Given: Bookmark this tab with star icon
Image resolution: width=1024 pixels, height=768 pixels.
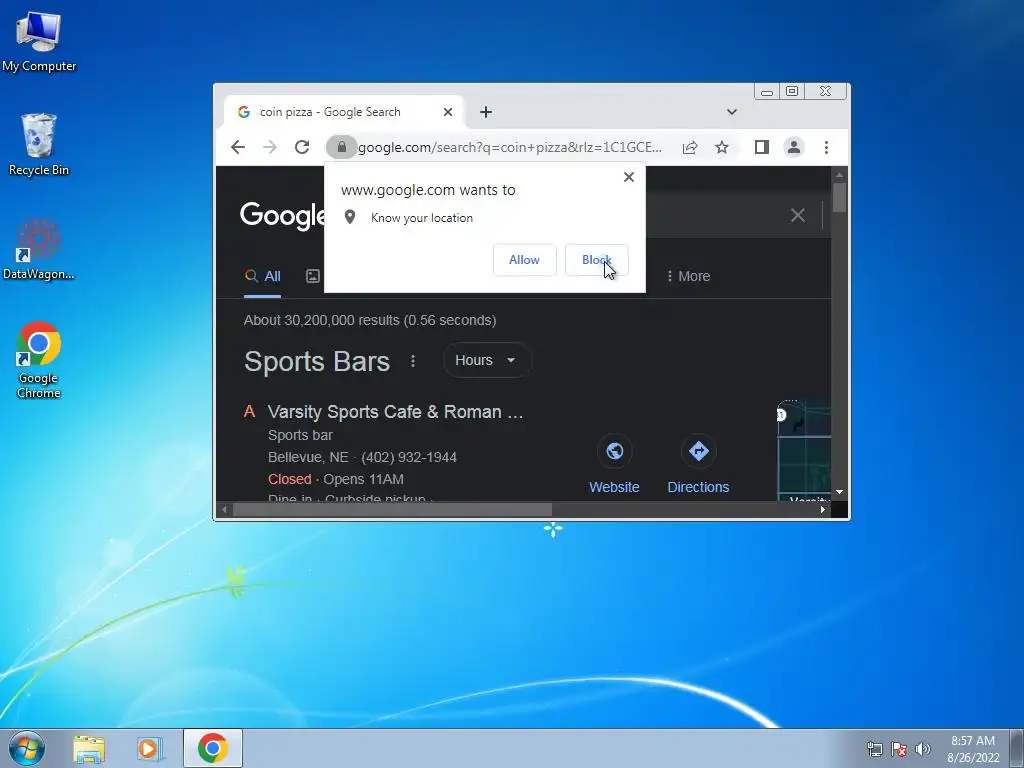Looking at the screenshot, I should (722, 147).
